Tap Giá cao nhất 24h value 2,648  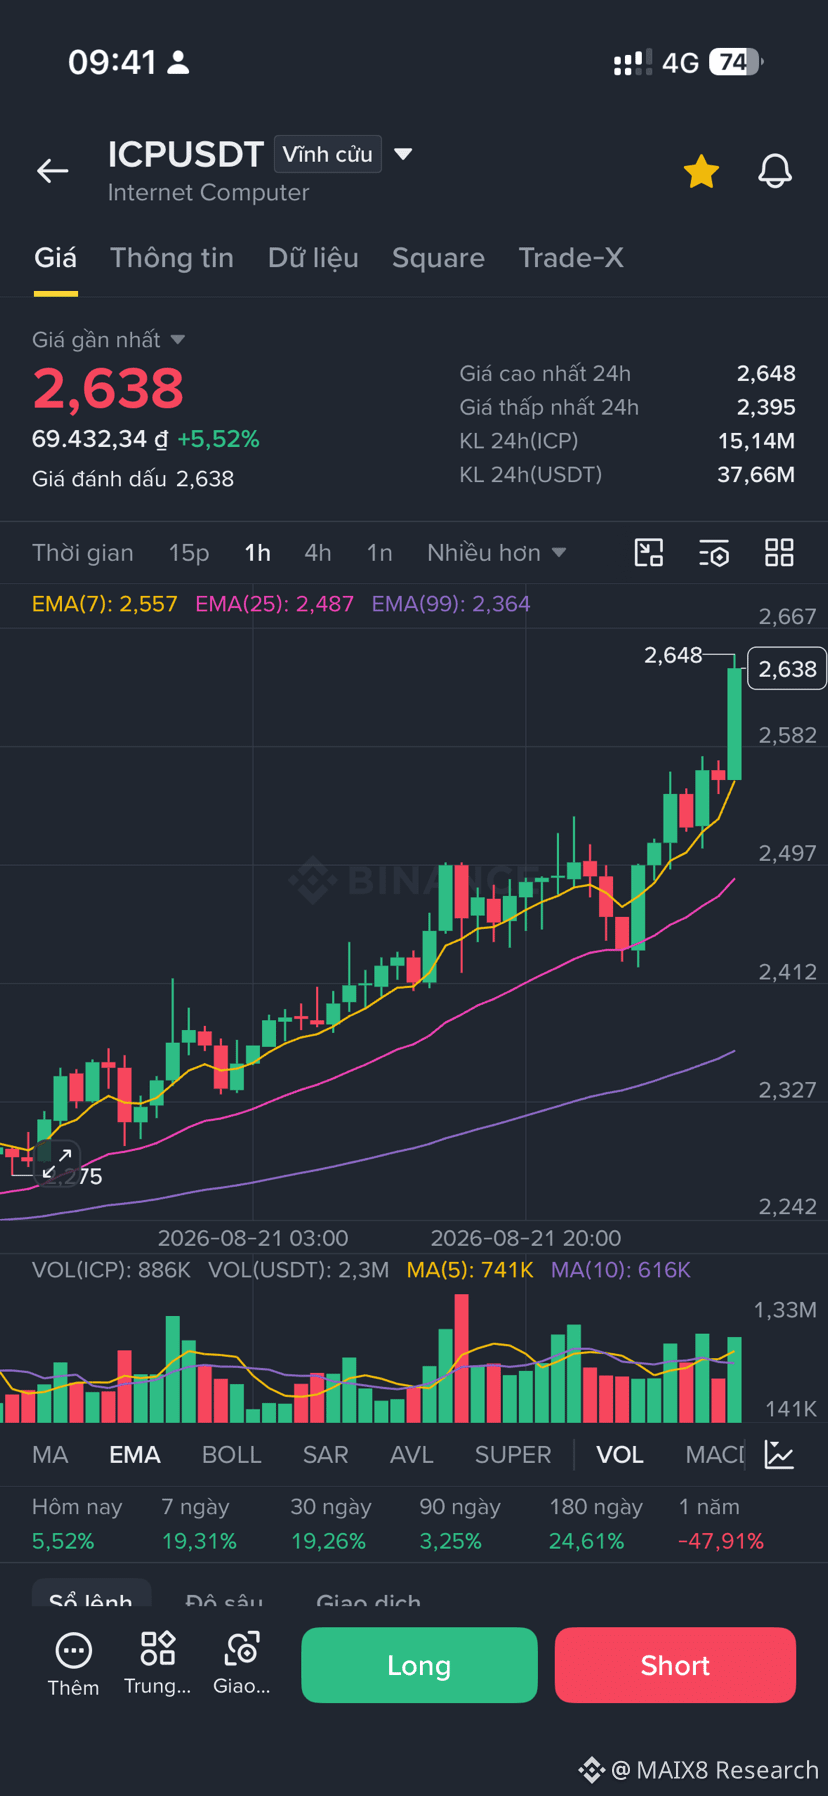click(766, 374)
